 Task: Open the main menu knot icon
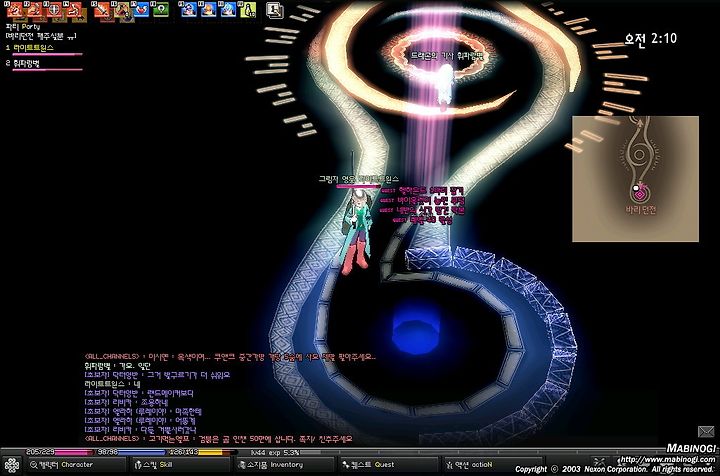pyautogui.click(x=11, y=465)
